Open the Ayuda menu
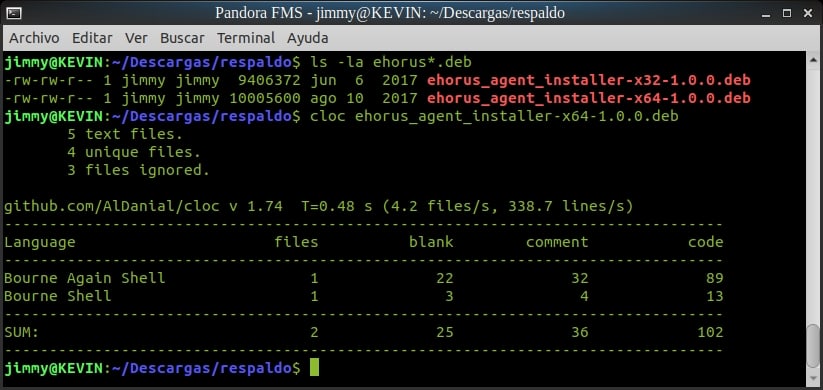 [308, 38]
